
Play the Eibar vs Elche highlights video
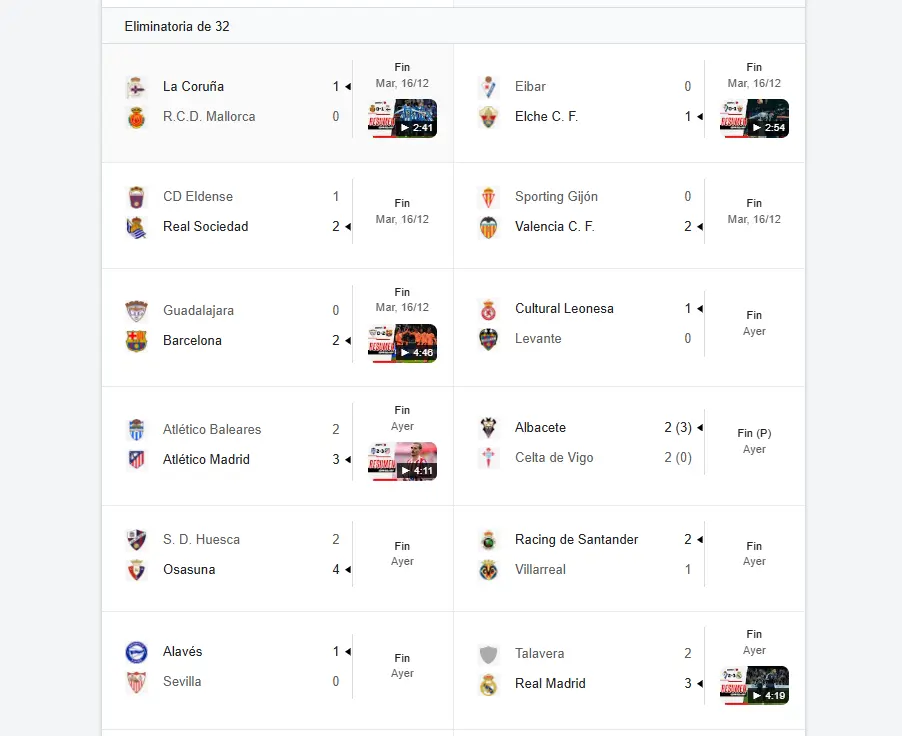point(754,119)
